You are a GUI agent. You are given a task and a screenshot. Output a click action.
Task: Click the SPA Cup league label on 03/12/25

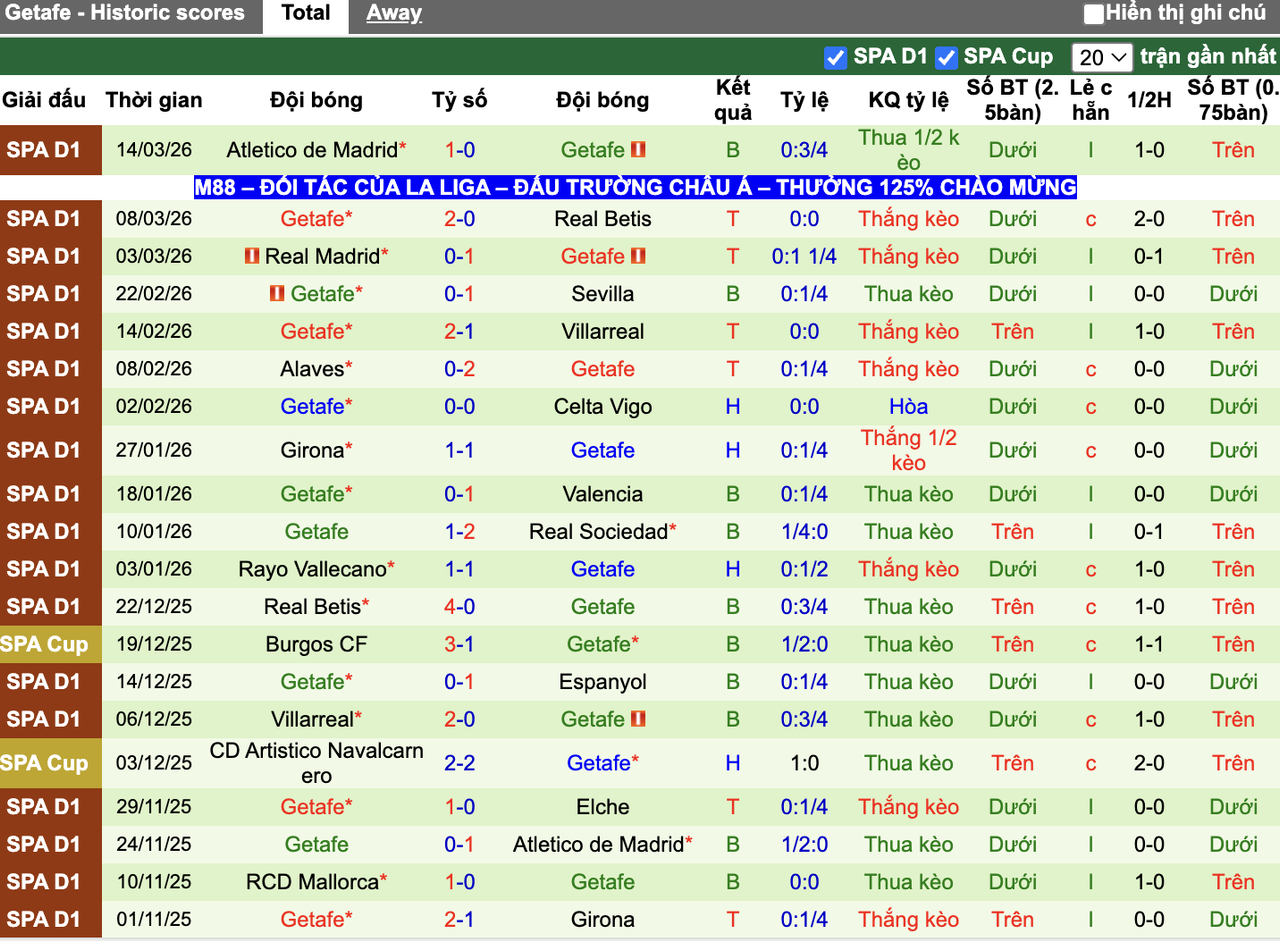[44, 763]
